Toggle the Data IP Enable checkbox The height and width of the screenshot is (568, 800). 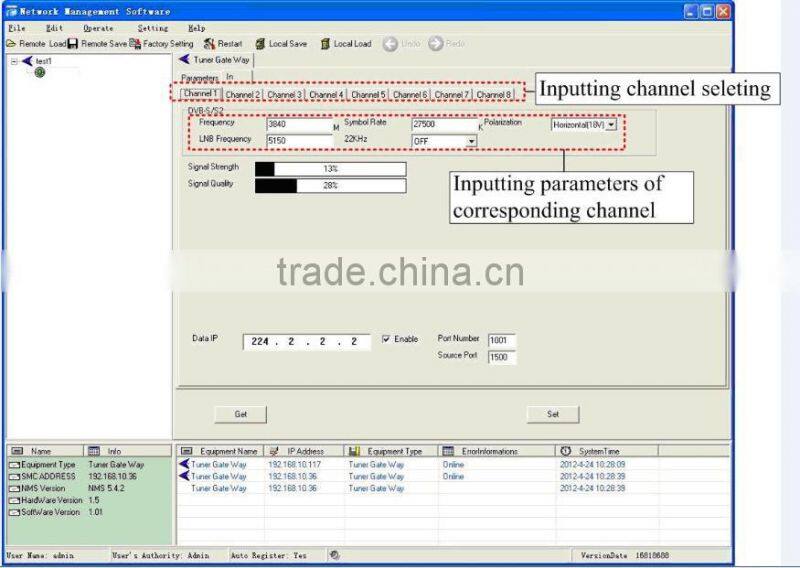pos(386,339)
